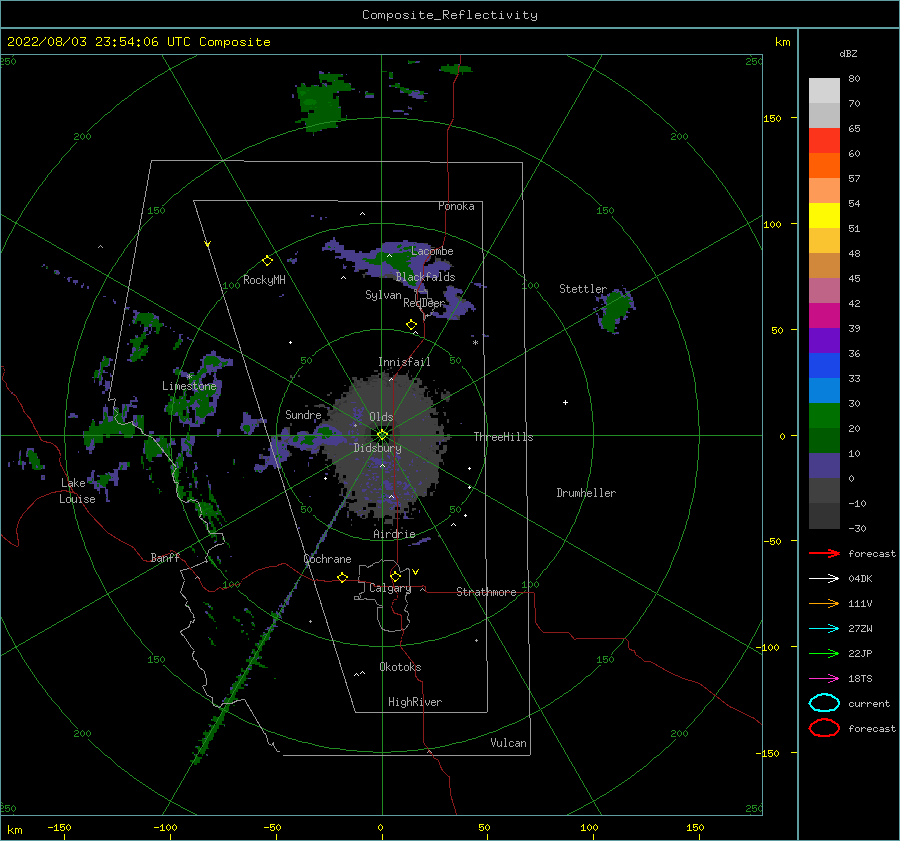Viewport: 900px width, 841px height.
Task: Select the bright yellow 51-54 dBZ swatch
Action: [x=824, y=216]
